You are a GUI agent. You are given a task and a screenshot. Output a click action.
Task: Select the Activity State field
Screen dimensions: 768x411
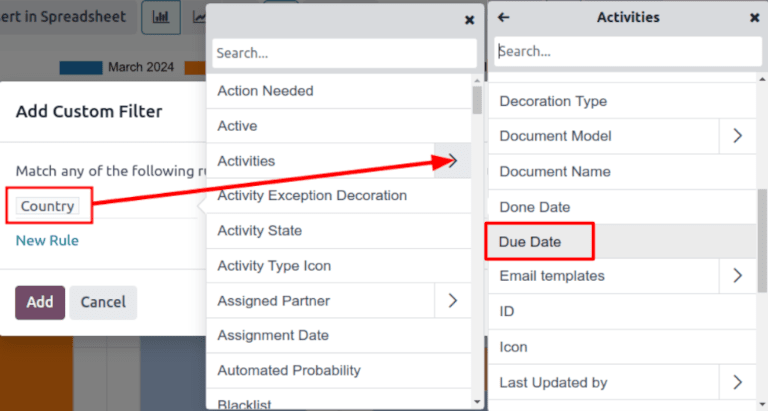coord(260,230)
